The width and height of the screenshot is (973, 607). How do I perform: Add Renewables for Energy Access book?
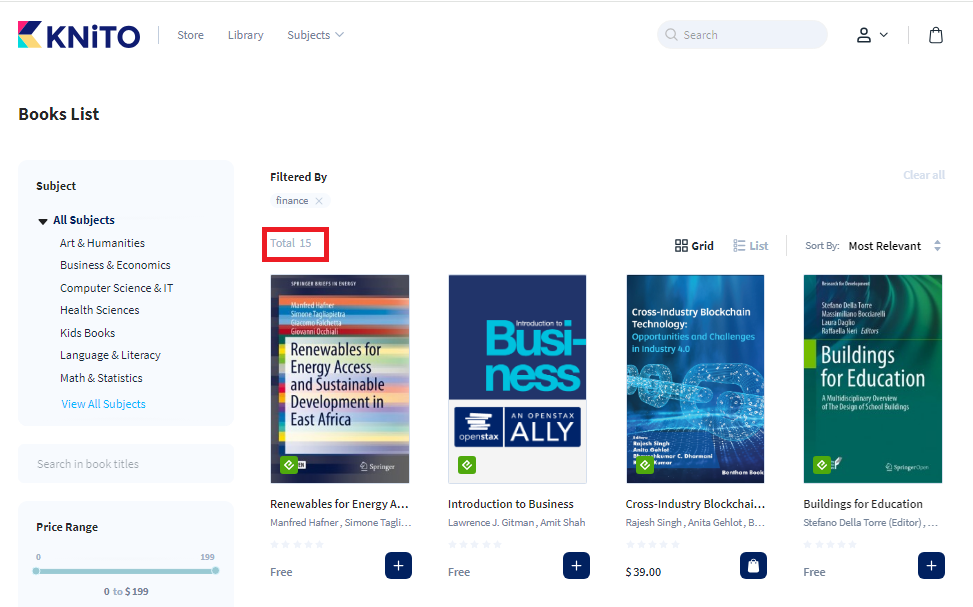(x=398, y=566)
